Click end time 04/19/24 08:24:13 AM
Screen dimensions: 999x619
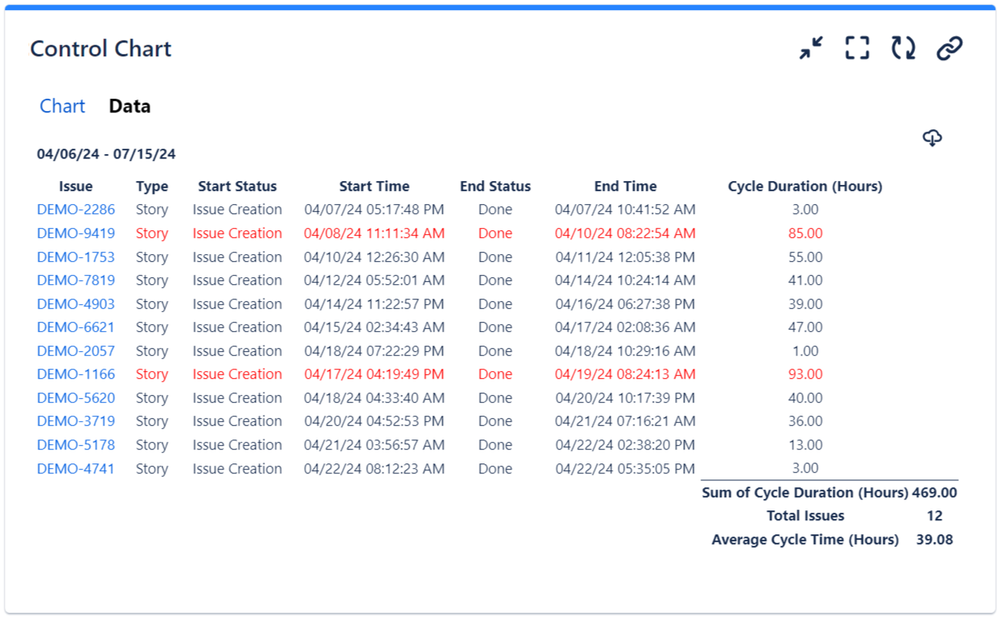tap(625, 374)
